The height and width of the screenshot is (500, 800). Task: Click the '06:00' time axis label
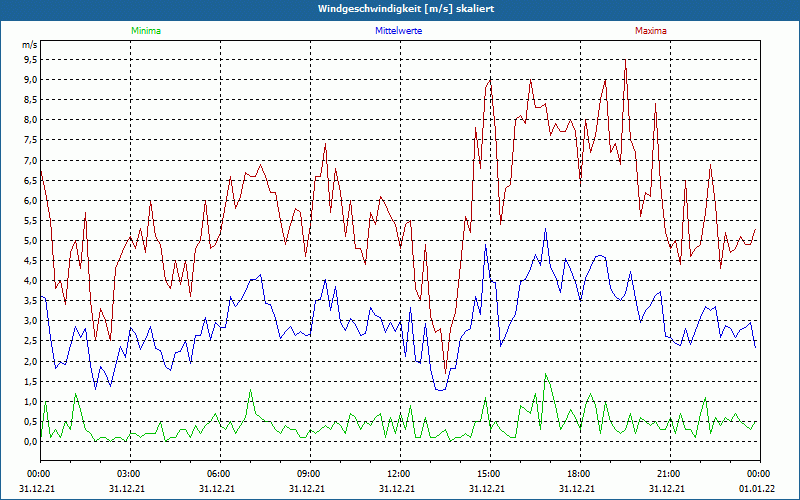point(220,474)
